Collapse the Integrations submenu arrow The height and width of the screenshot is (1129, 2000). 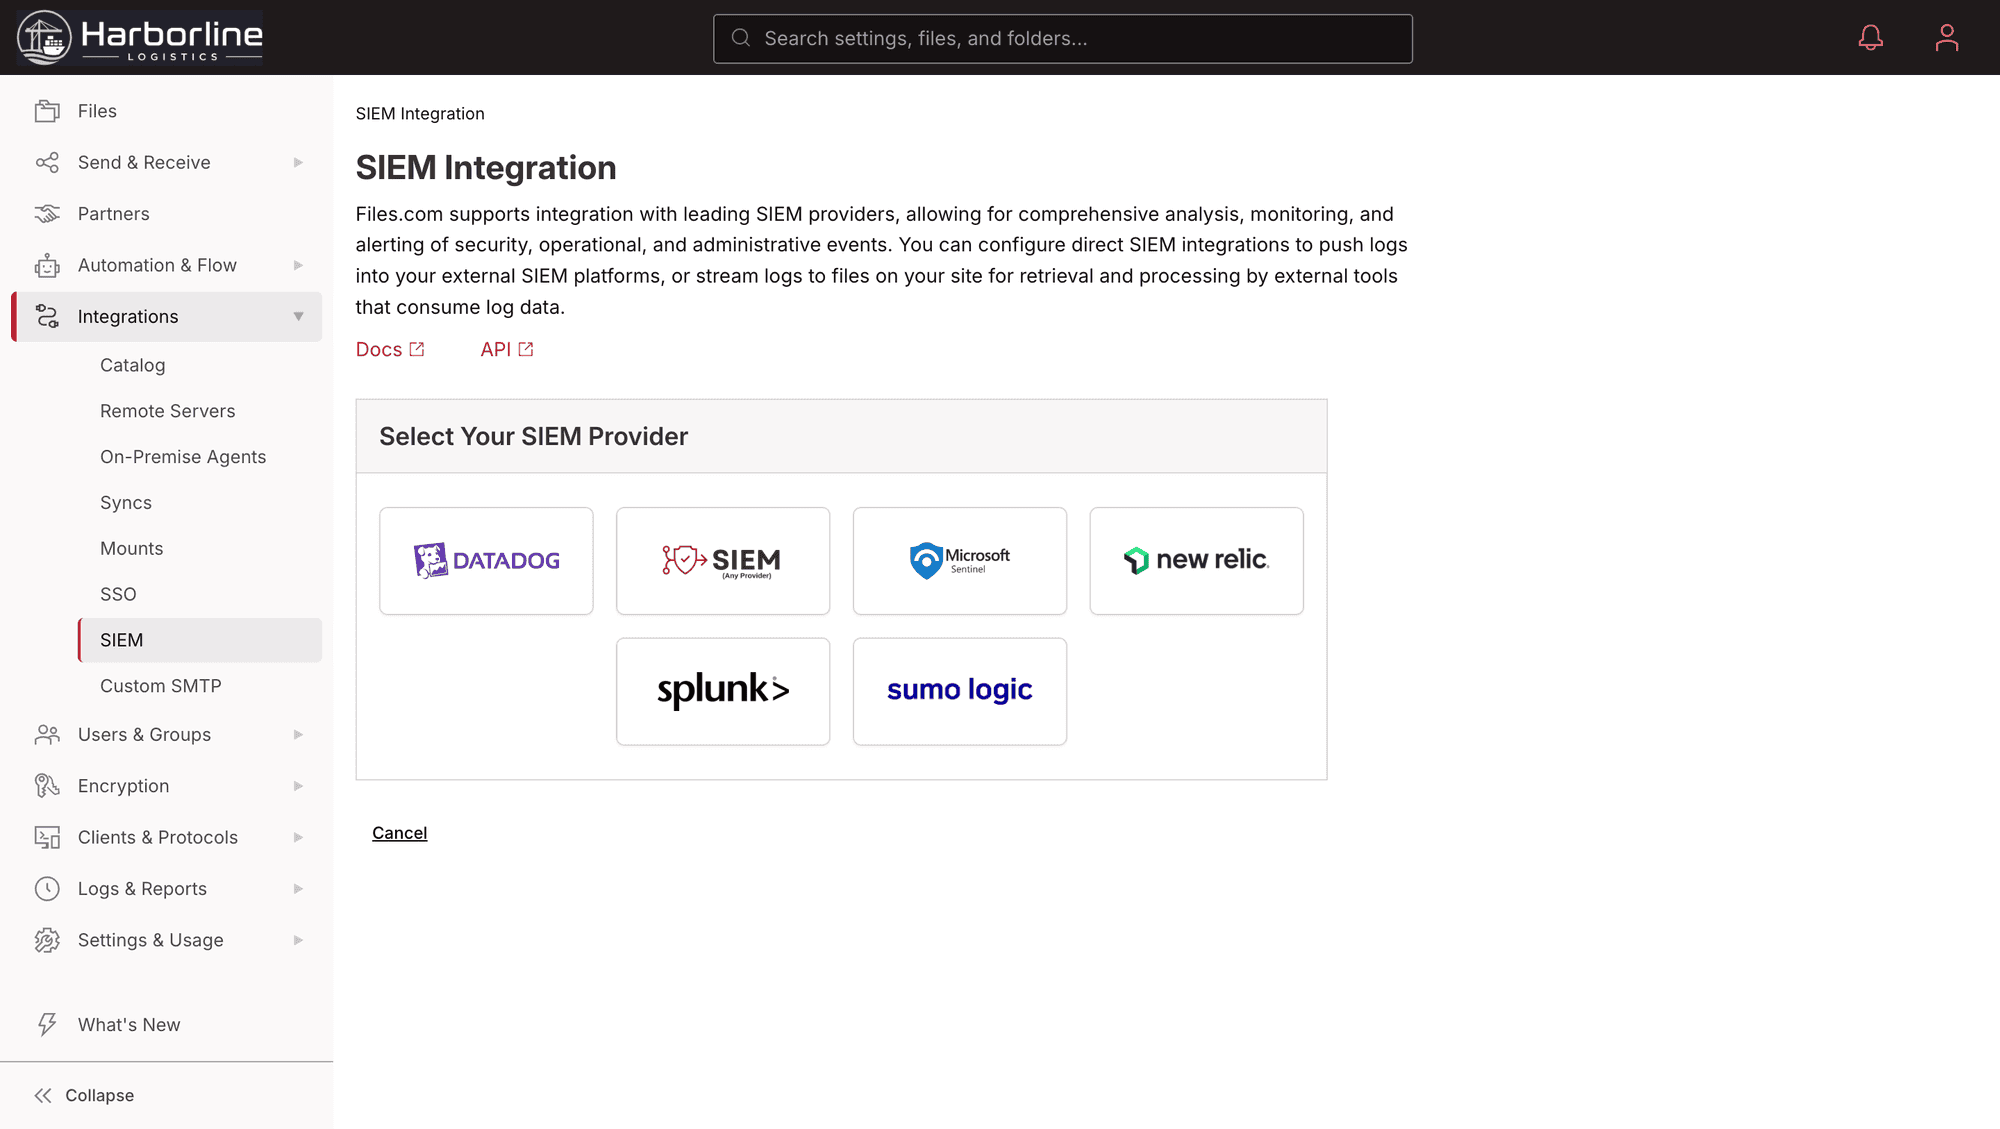[x=298, y=316]
